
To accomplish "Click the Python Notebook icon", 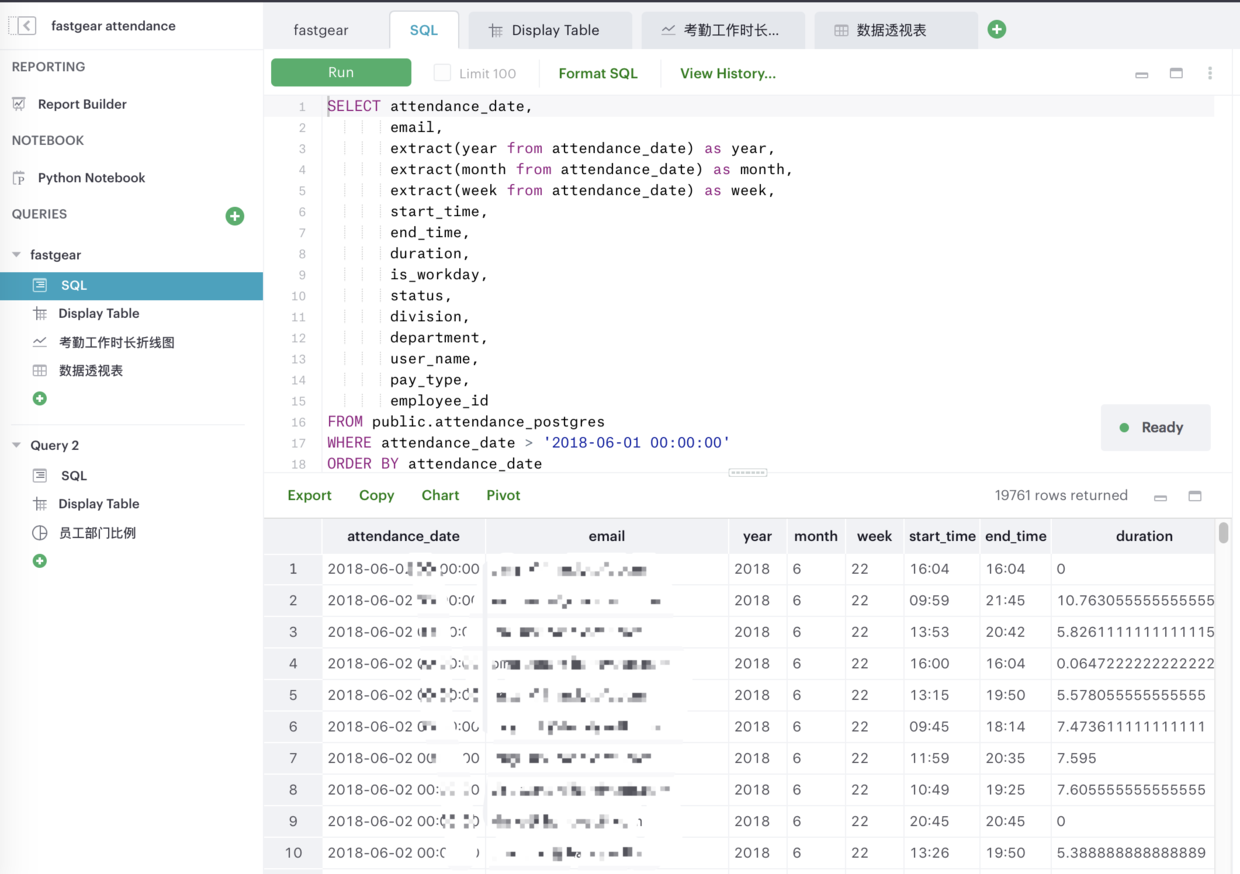I will (19, 178).
